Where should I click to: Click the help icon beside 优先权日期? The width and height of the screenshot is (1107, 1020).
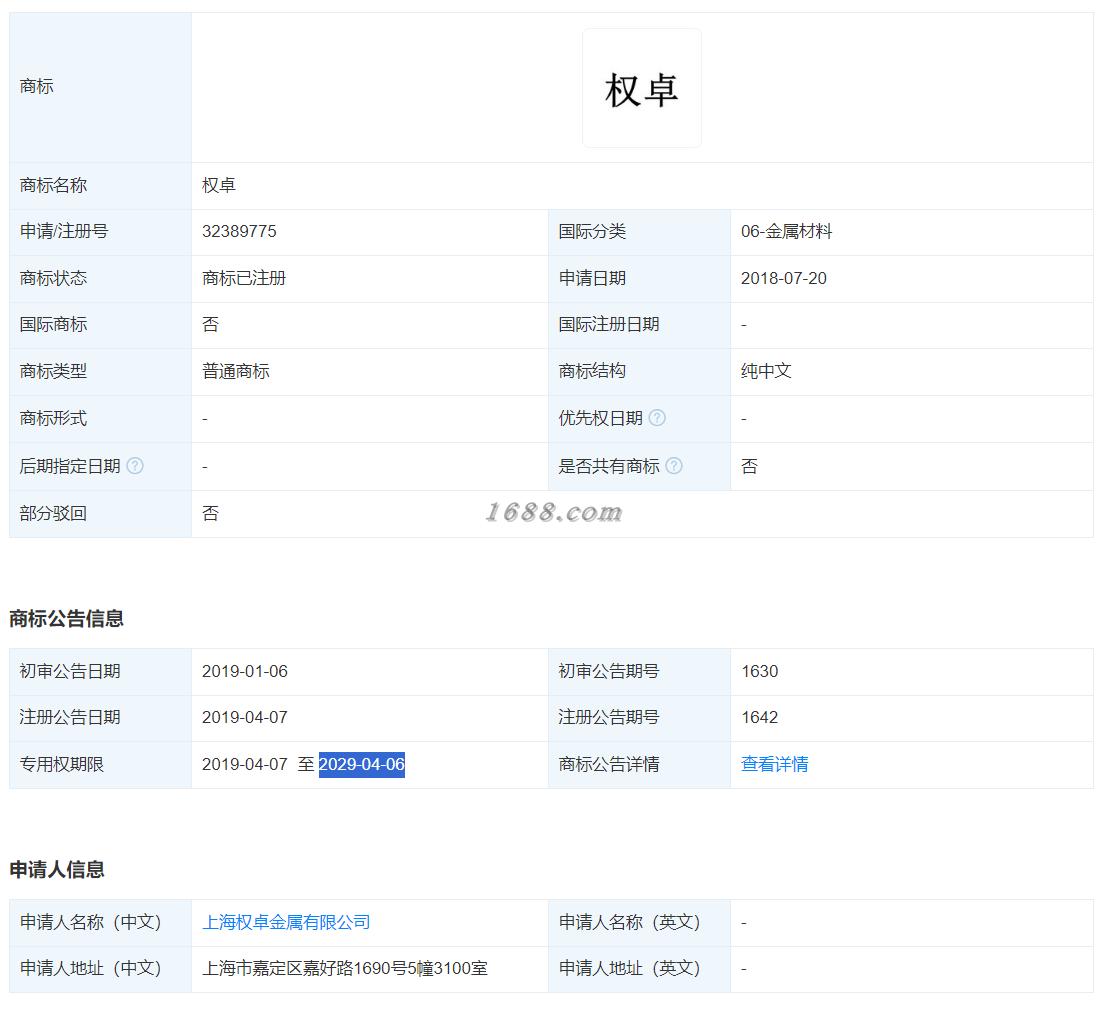pos(657,418)
